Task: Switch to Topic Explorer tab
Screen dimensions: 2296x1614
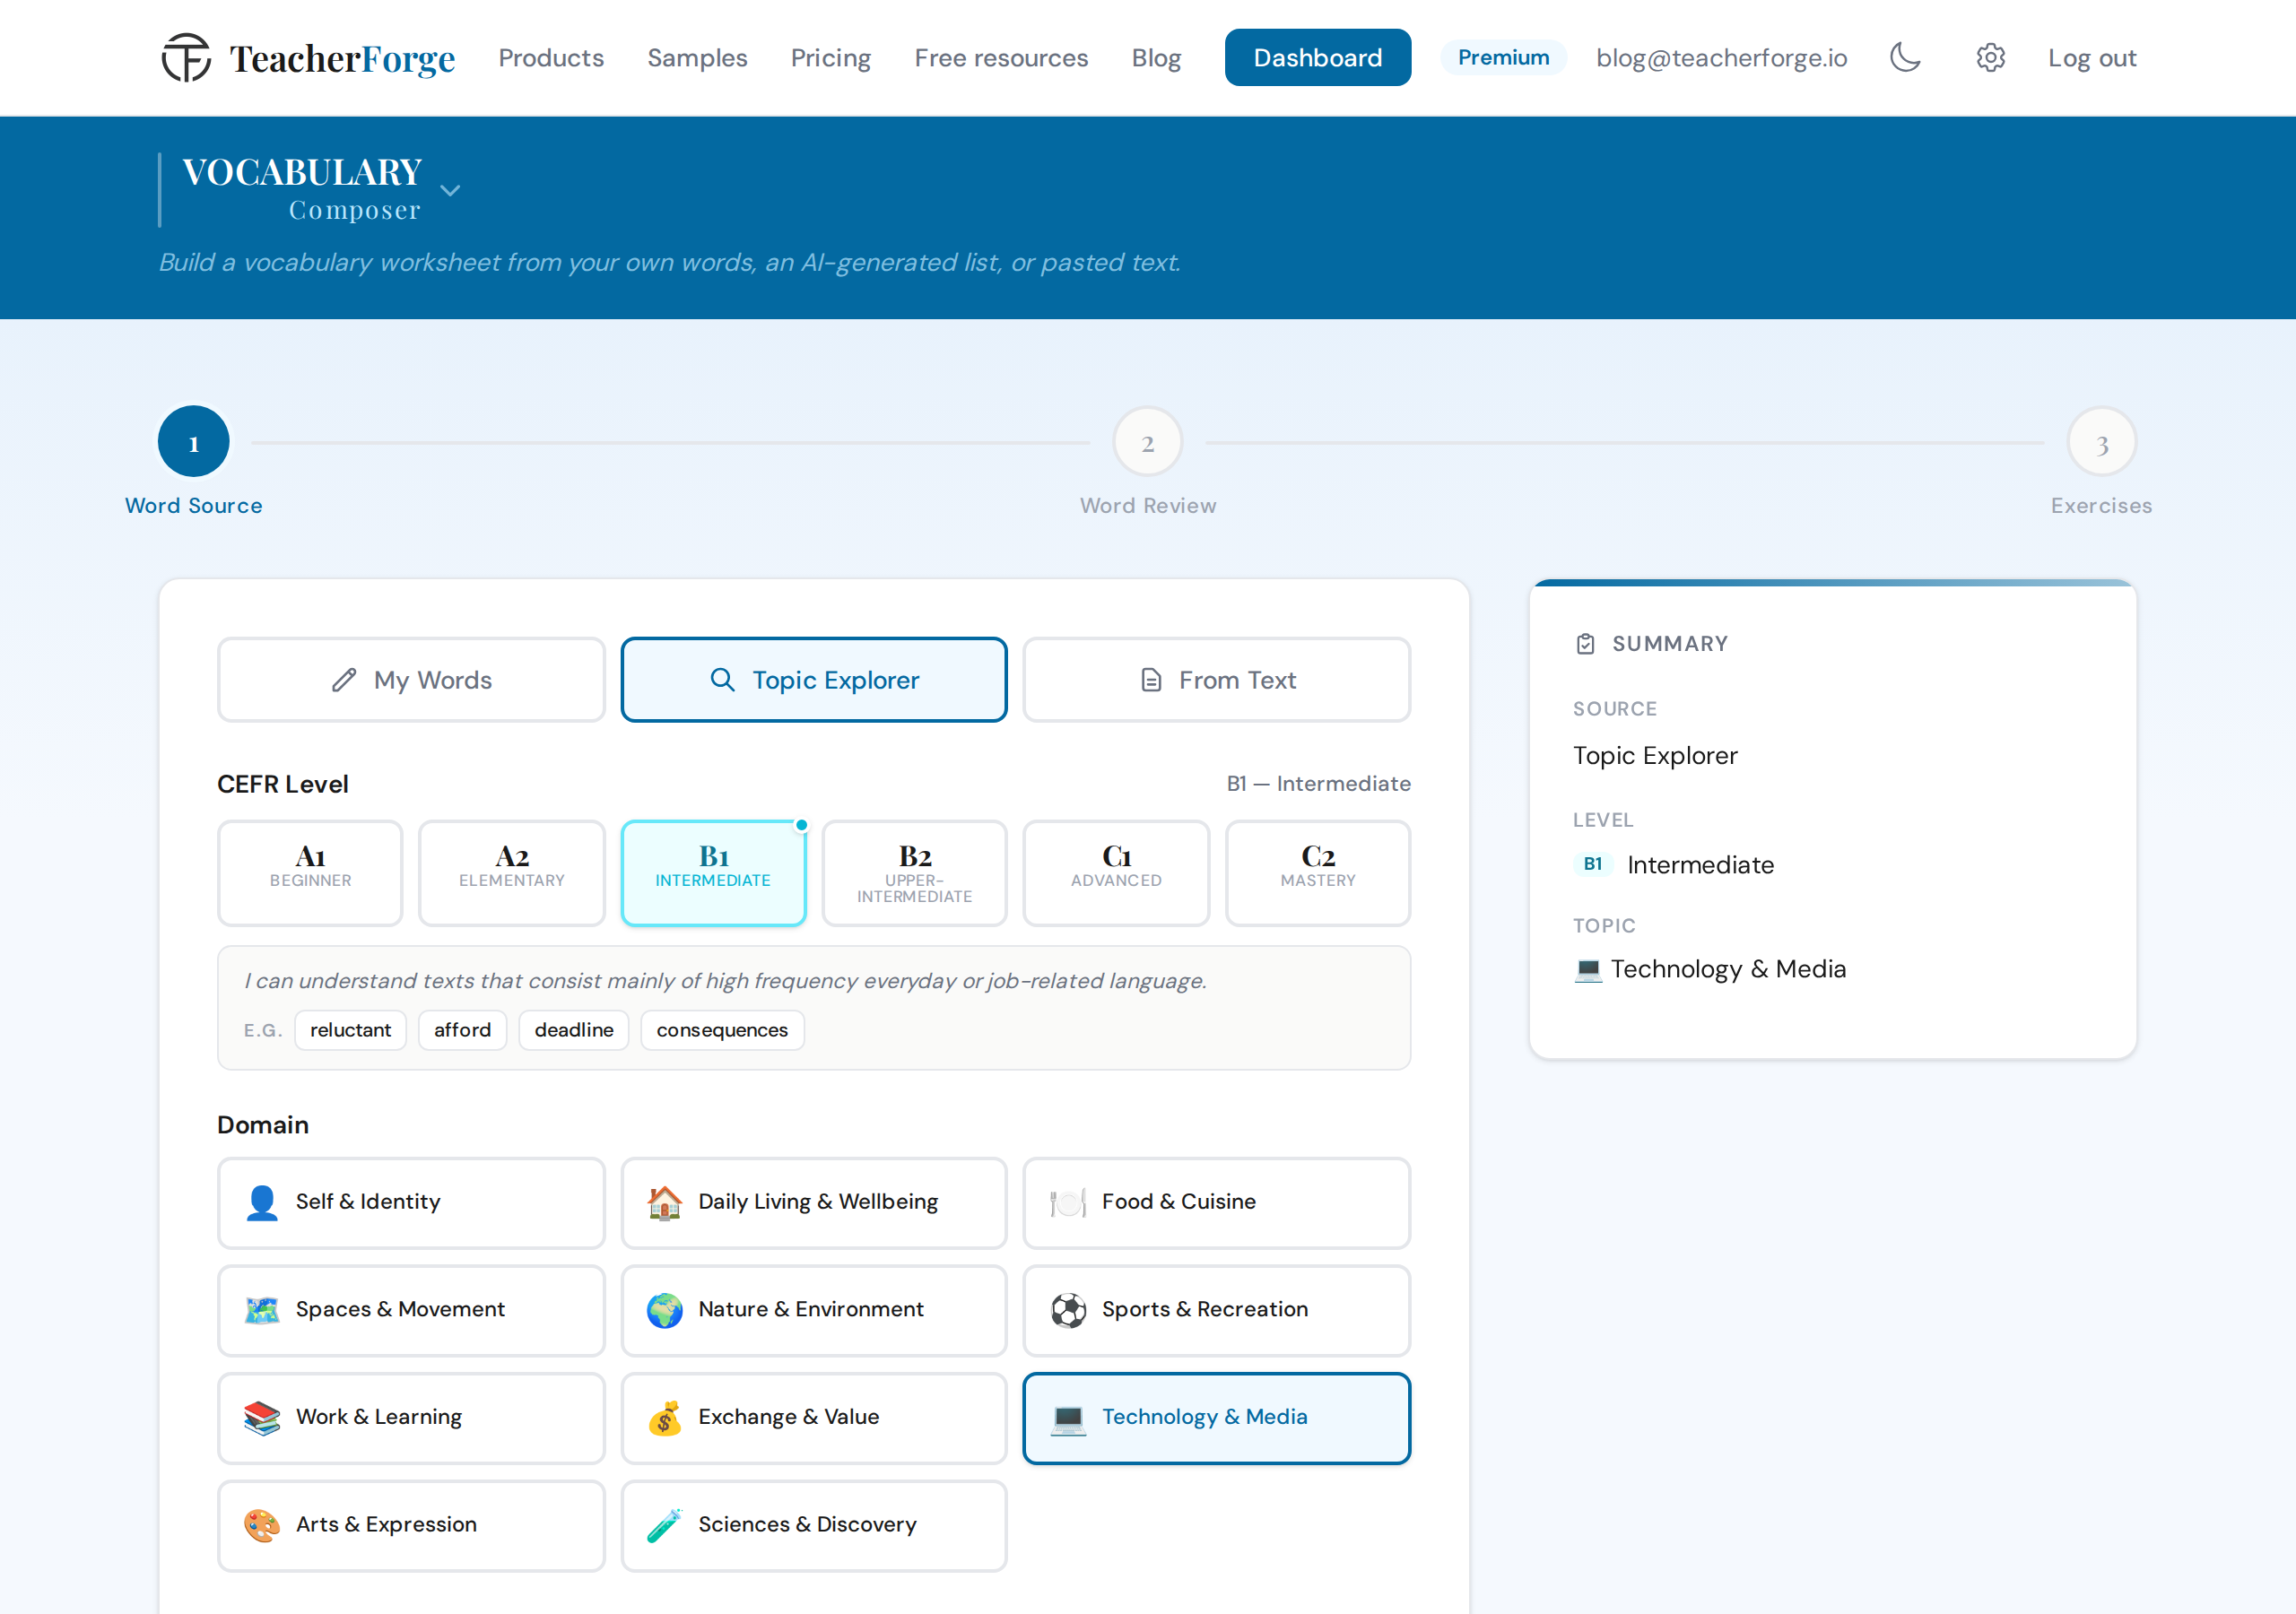Action: [x=814, y=680]
